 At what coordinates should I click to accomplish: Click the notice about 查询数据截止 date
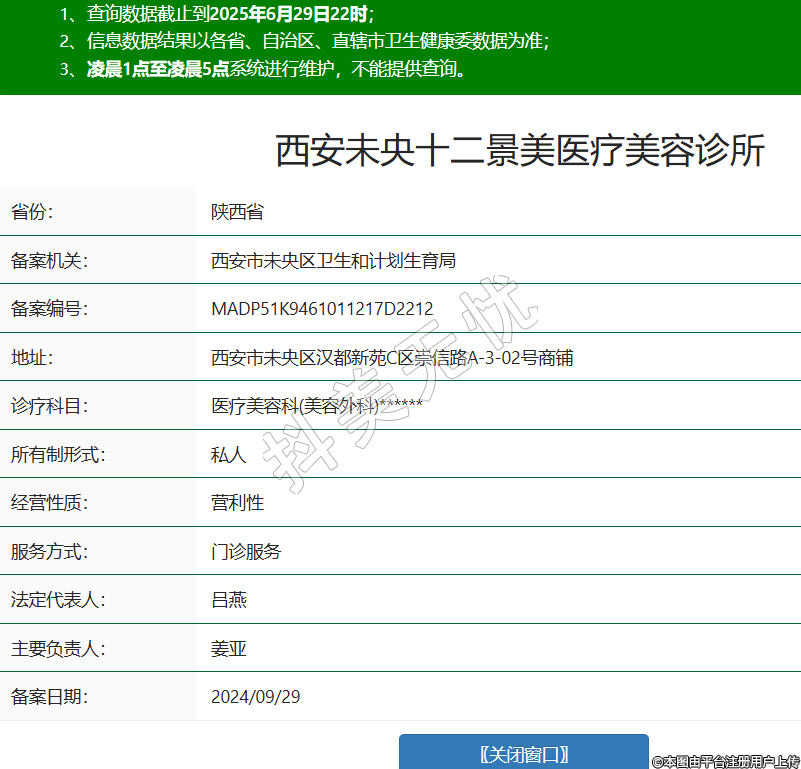click(x=216, y=14)
